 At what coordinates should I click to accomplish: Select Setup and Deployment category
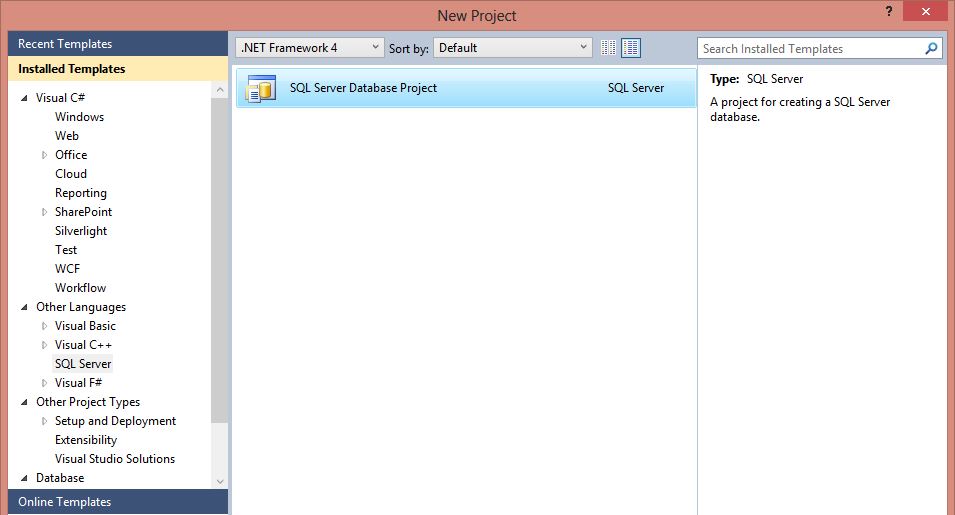[115, 421]
